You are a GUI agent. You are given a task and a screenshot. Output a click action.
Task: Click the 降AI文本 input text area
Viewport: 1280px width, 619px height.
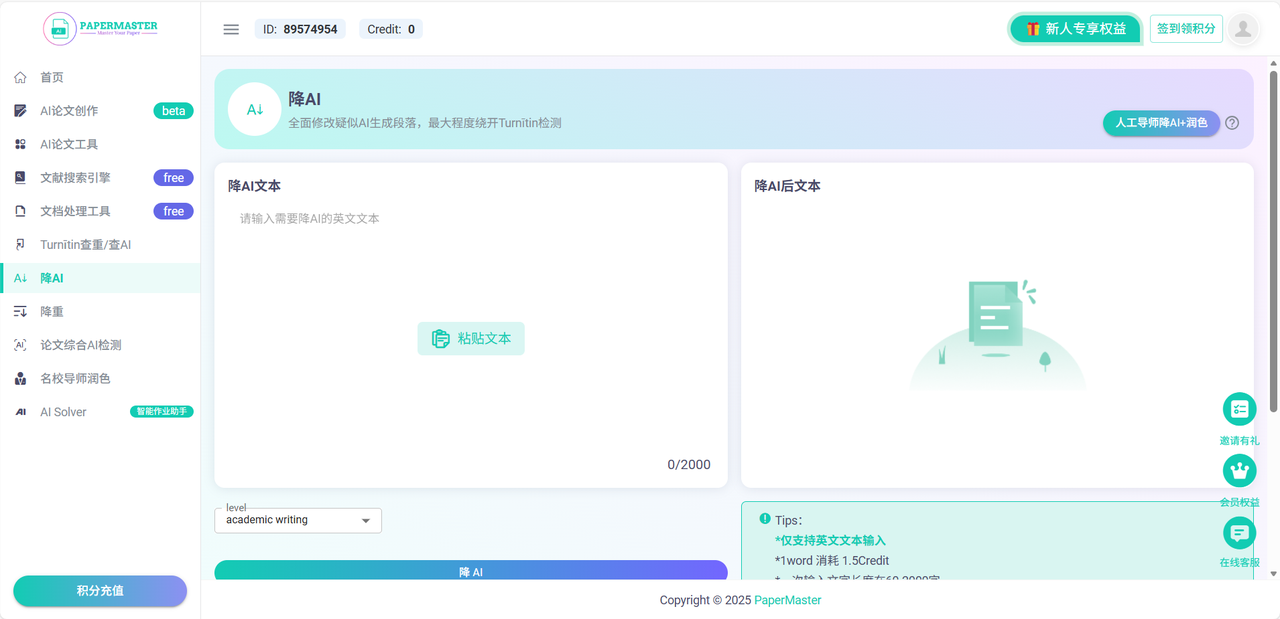click(x=471, y=330)
